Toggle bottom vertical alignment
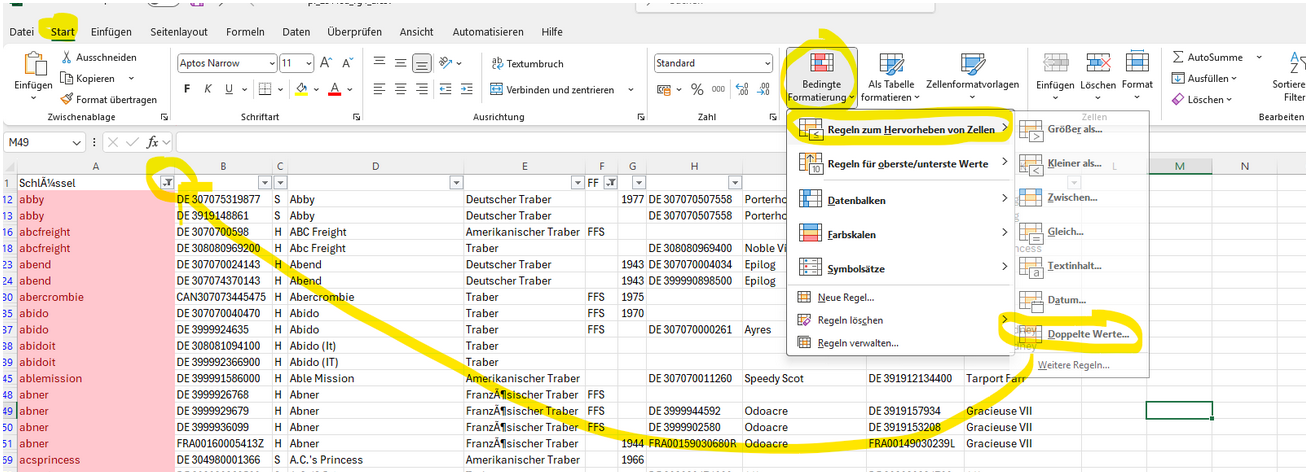 pyautogui.click(x=422, y=62)
